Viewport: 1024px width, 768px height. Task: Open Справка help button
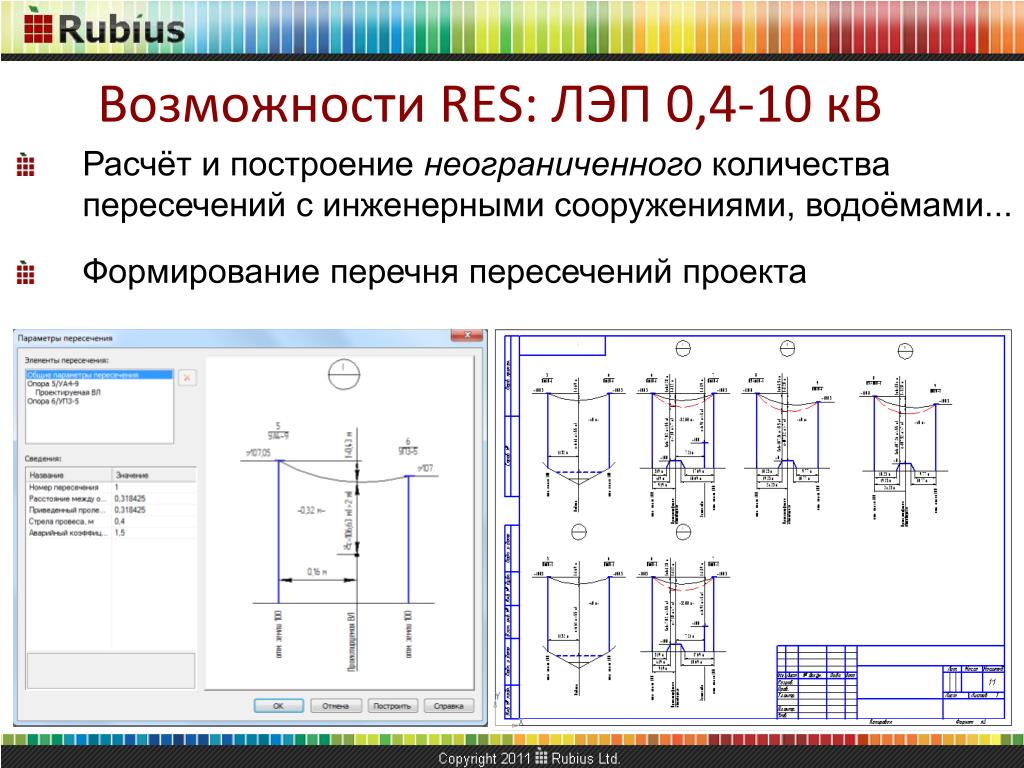coord(448,706)
